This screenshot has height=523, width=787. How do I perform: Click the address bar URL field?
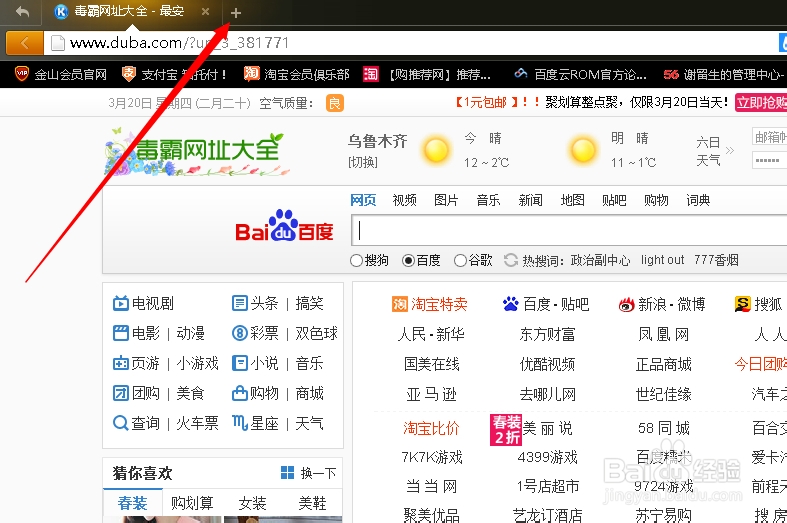(x=412, y=43)
